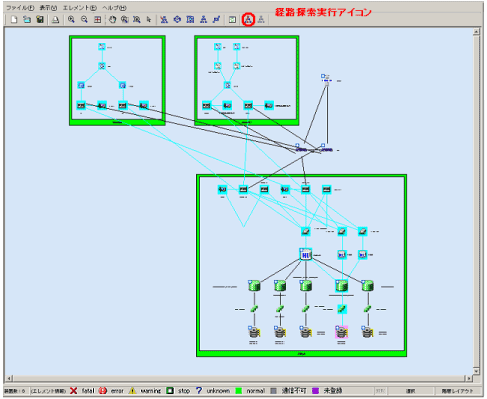Screen dimensions: 487x399
Task: Click the Print toolbar icon
Action: [x=55, y=20]
